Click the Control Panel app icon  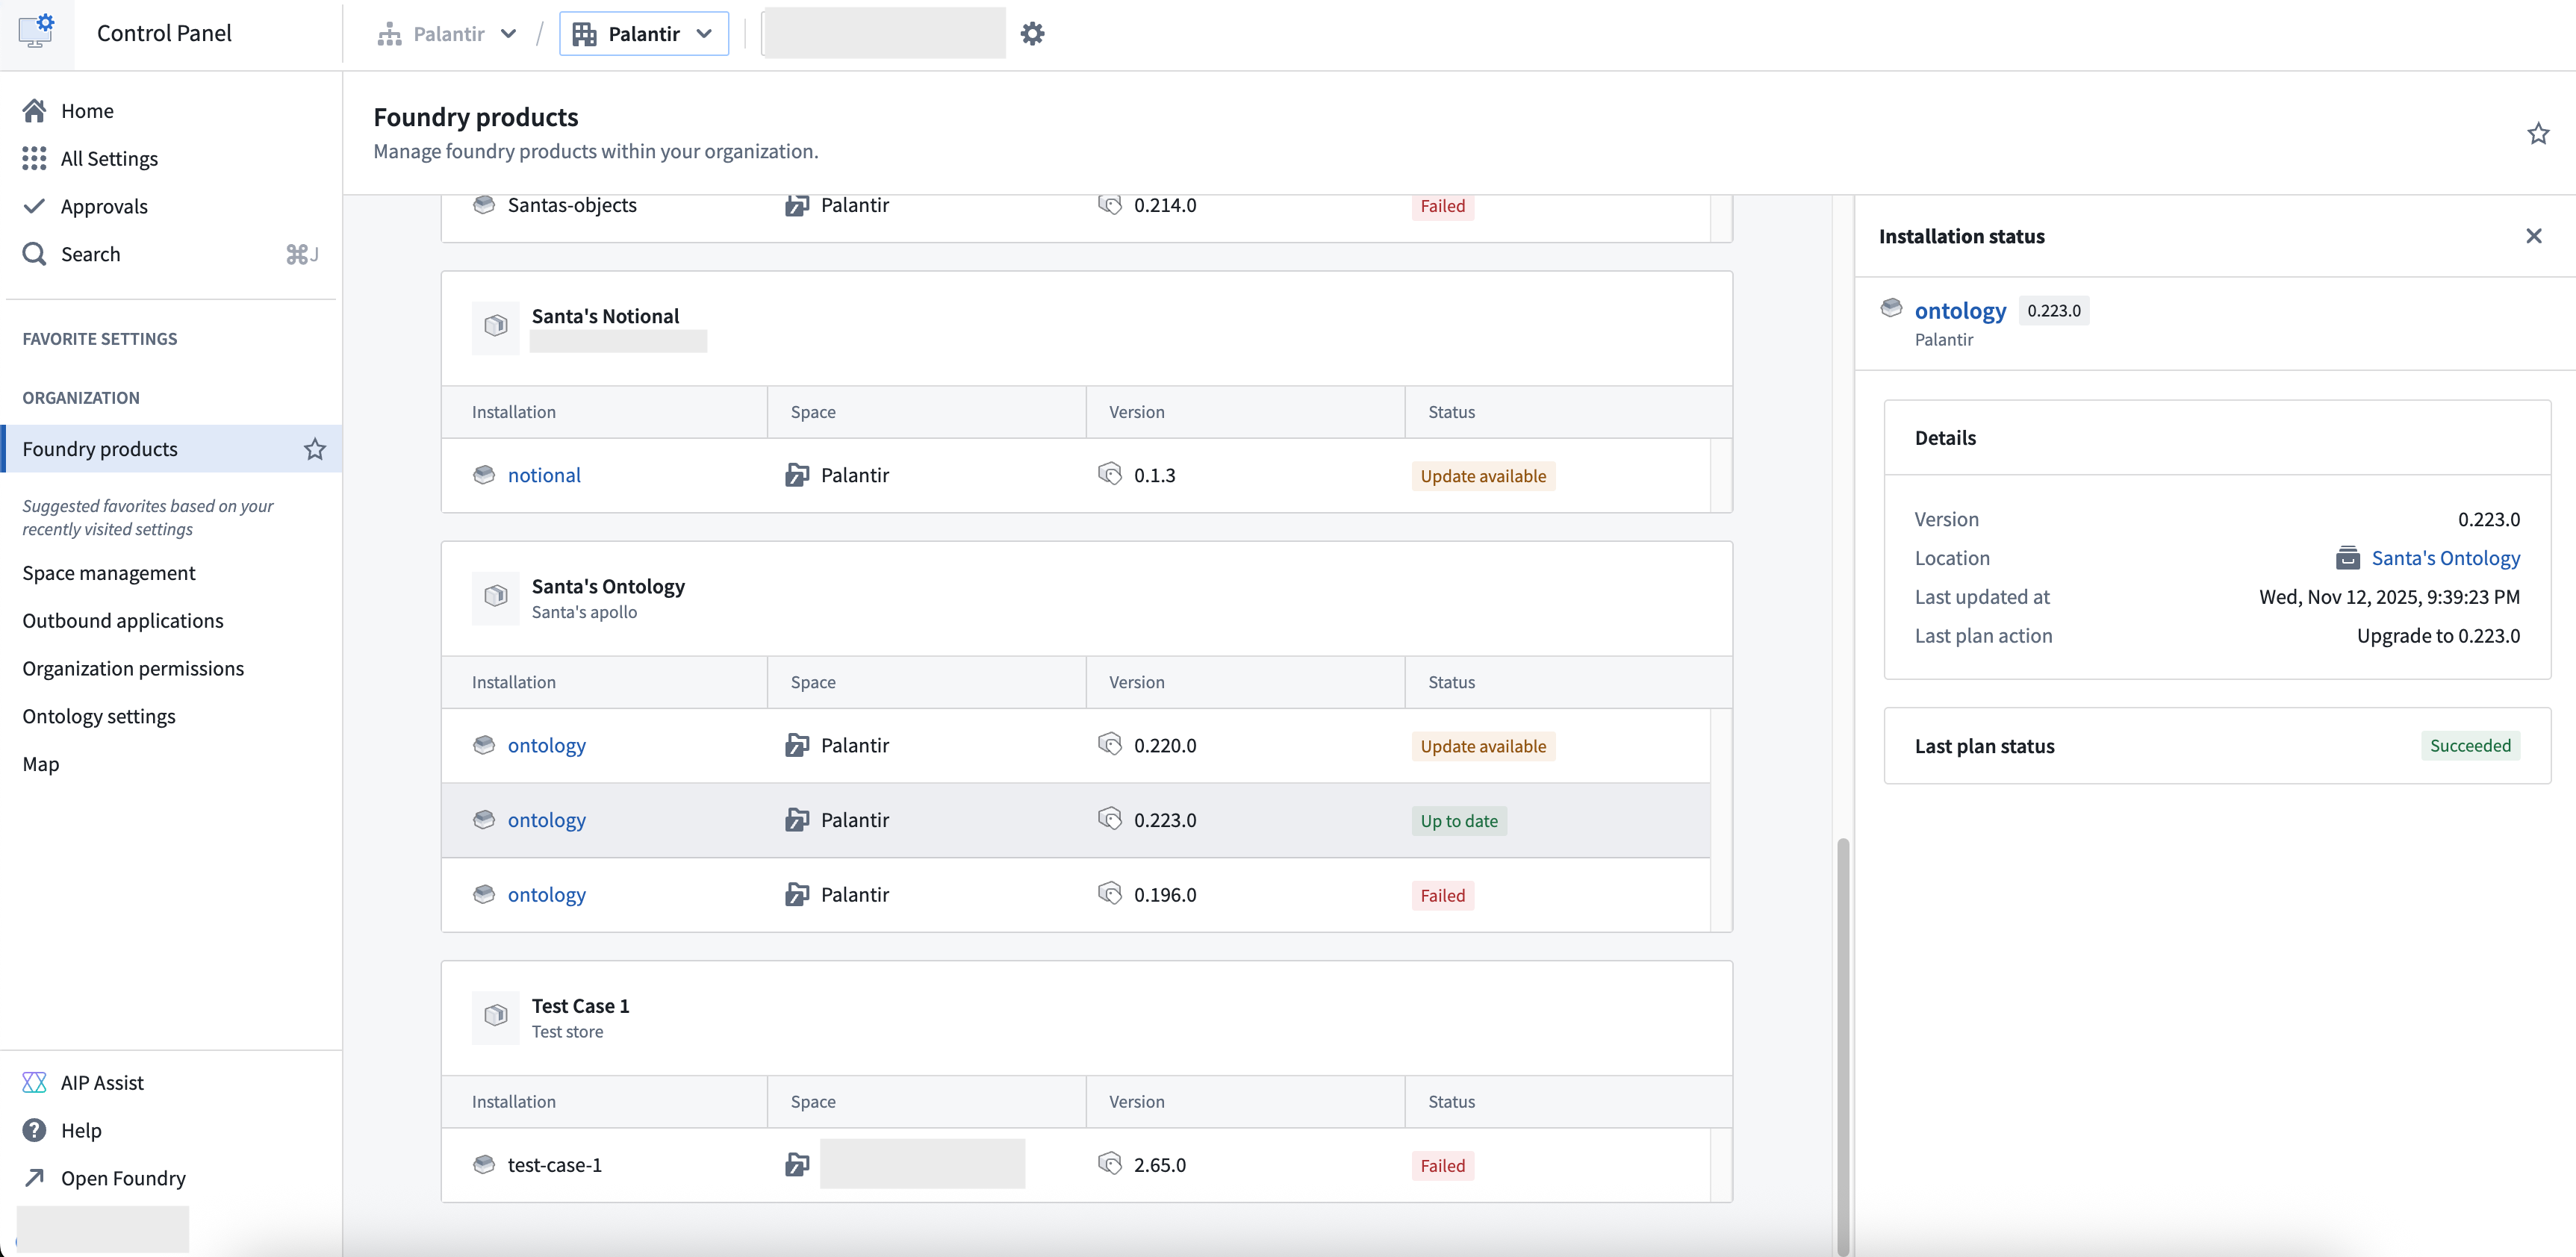point(36,31)
